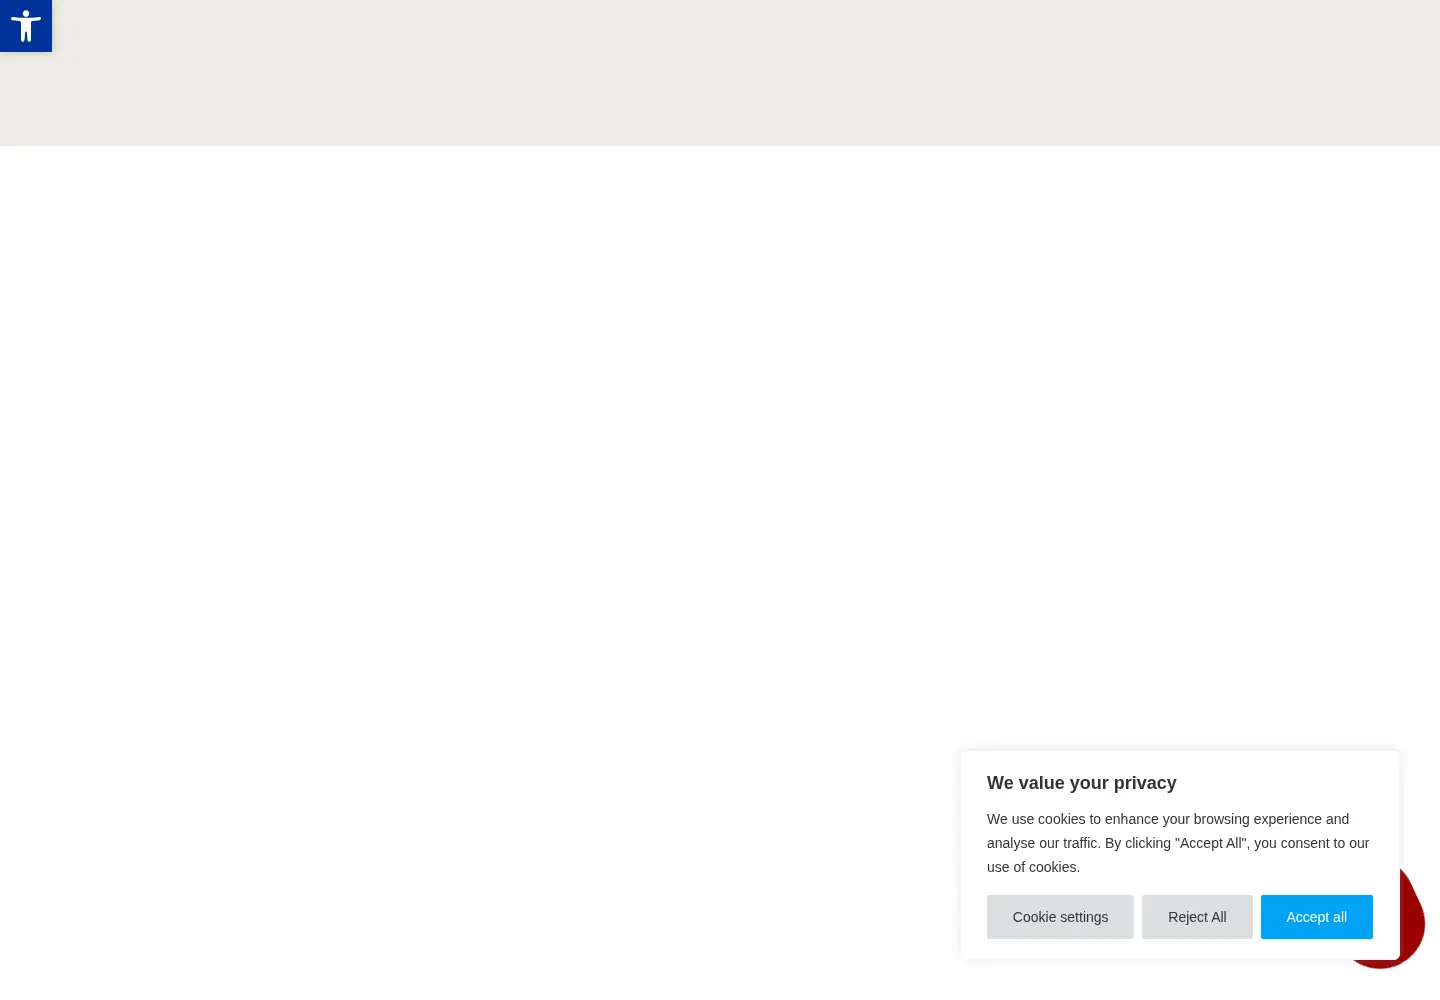Select the cookie consent description paragraph
Image resolution: width=1440 pixels, height=1000 pixels.
(1179, 843)
